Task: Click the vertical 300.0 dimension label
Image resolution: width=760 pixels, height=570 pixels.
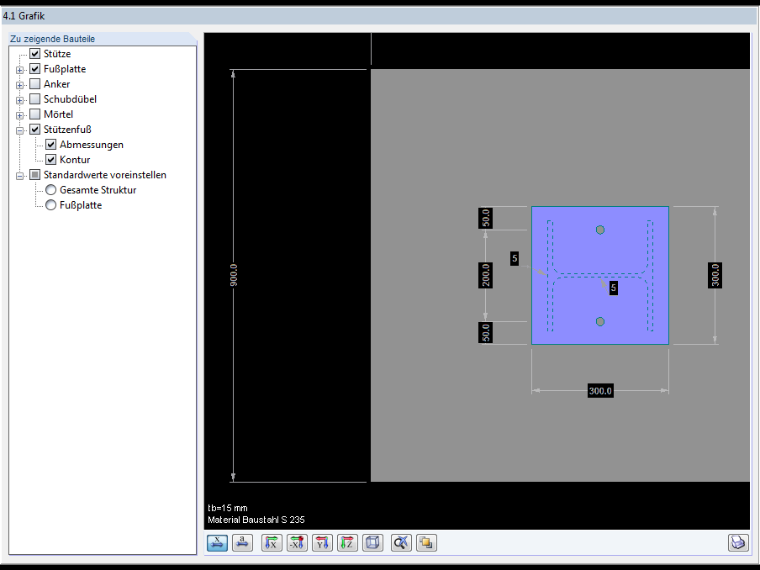Action: click(715, 275)
